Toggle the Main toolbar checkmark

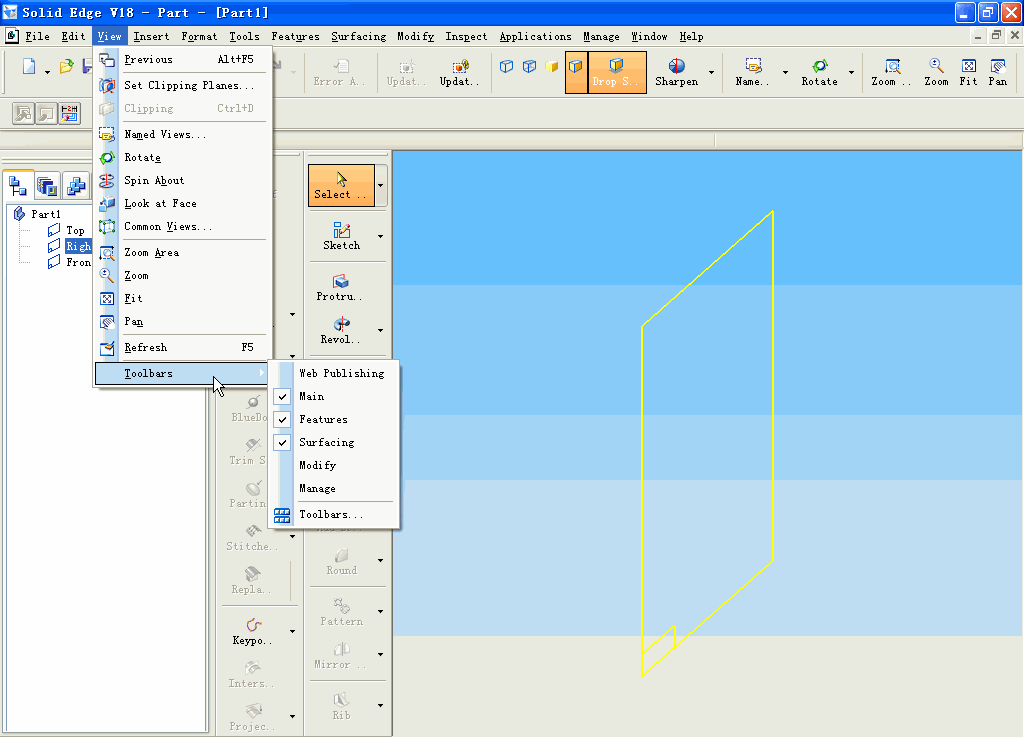pos(282,396)
